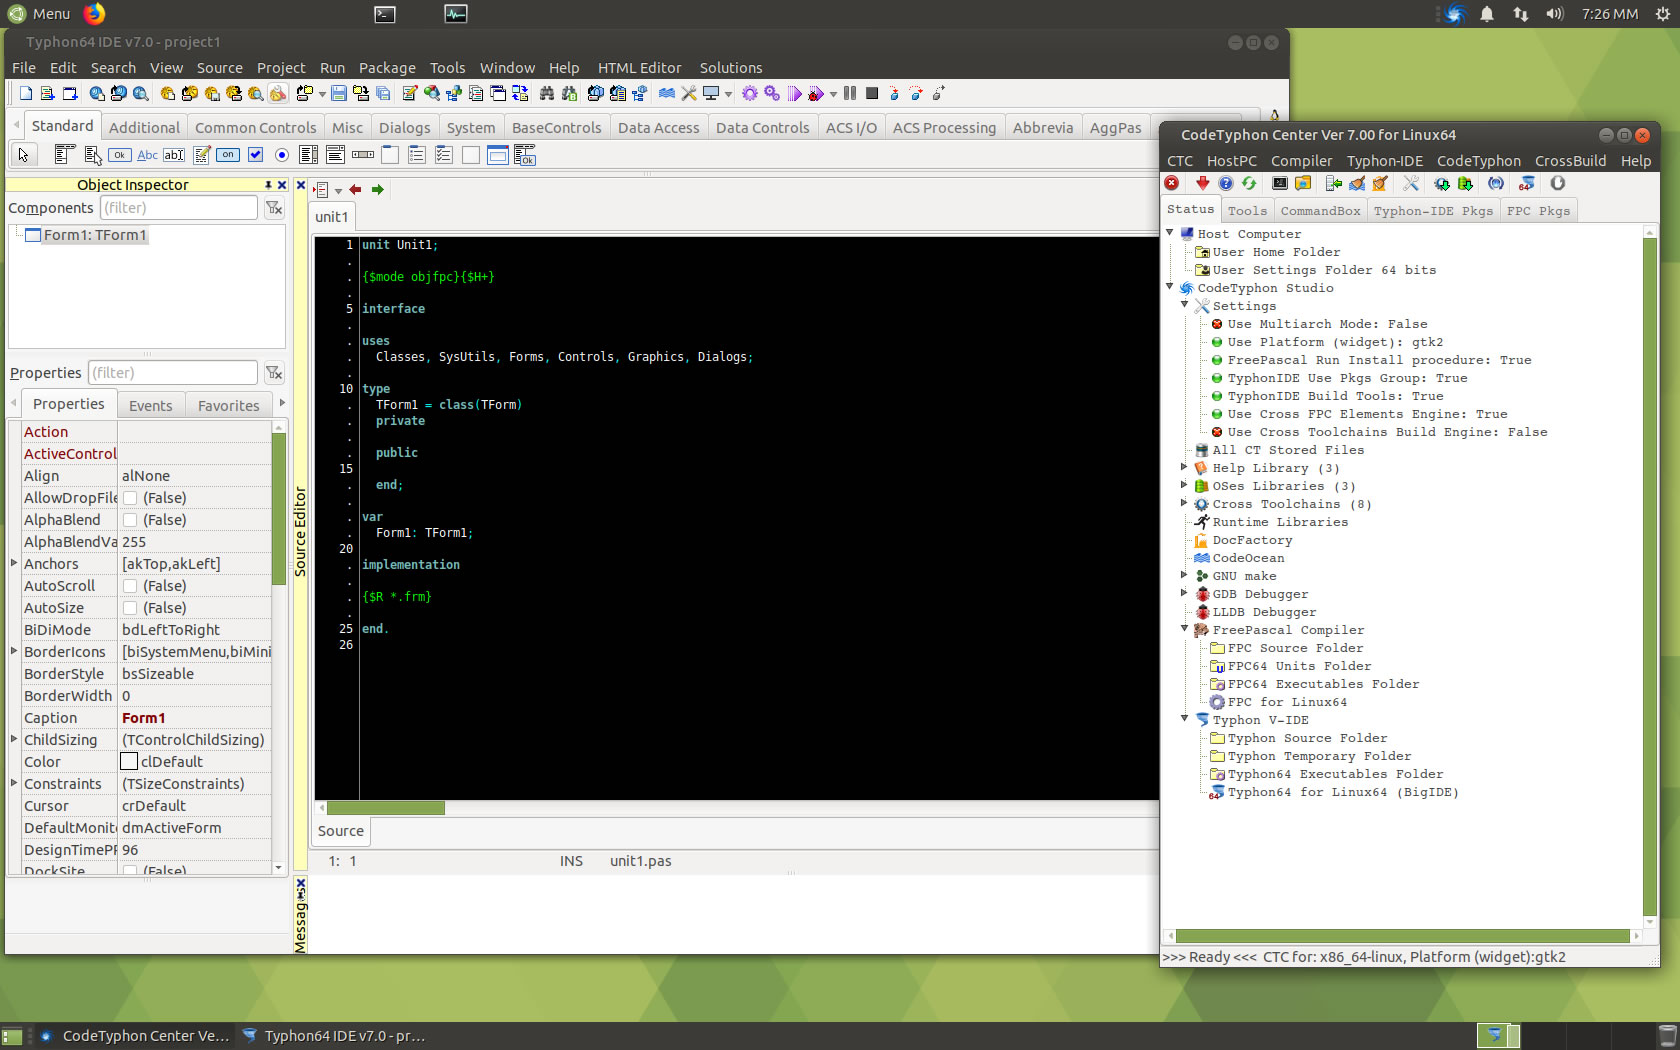
Task: Select the TScrollBar component icon
Action: click(363, 155)
